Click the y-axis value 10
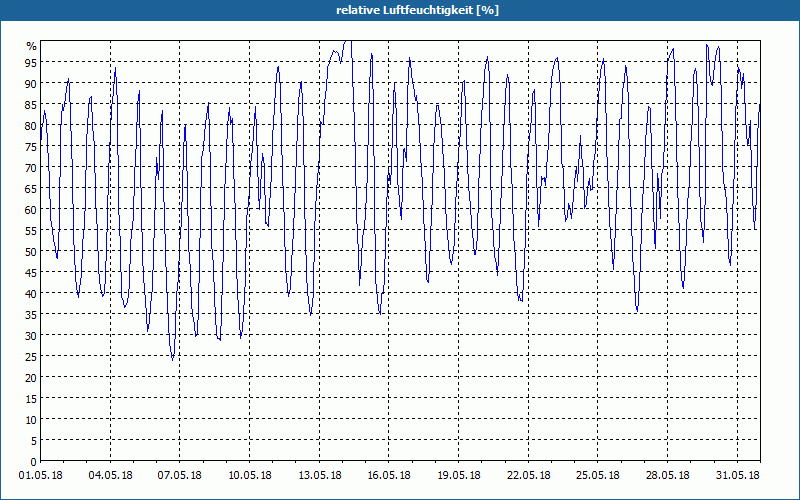Screen dimensions: 800x500 pos(31,419)
